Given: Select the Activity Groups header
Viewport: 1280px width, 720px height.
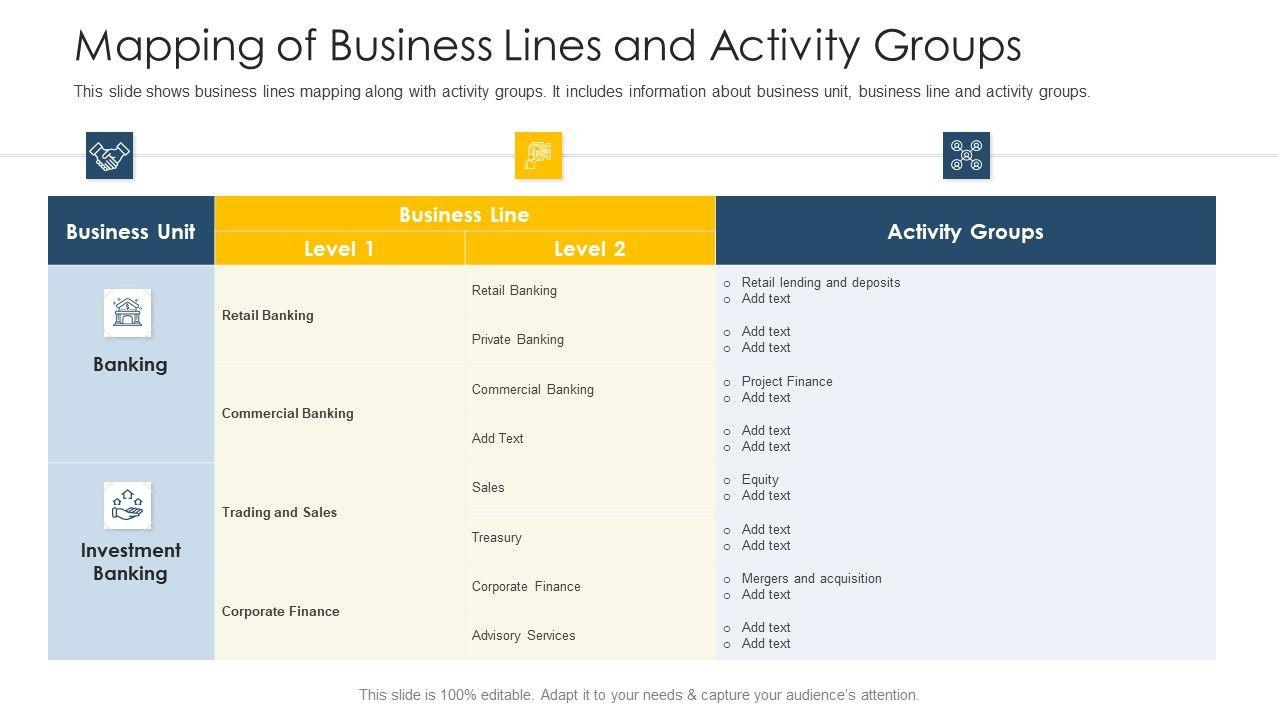Looking at the screenshot, I should click(x=965, y=232).
